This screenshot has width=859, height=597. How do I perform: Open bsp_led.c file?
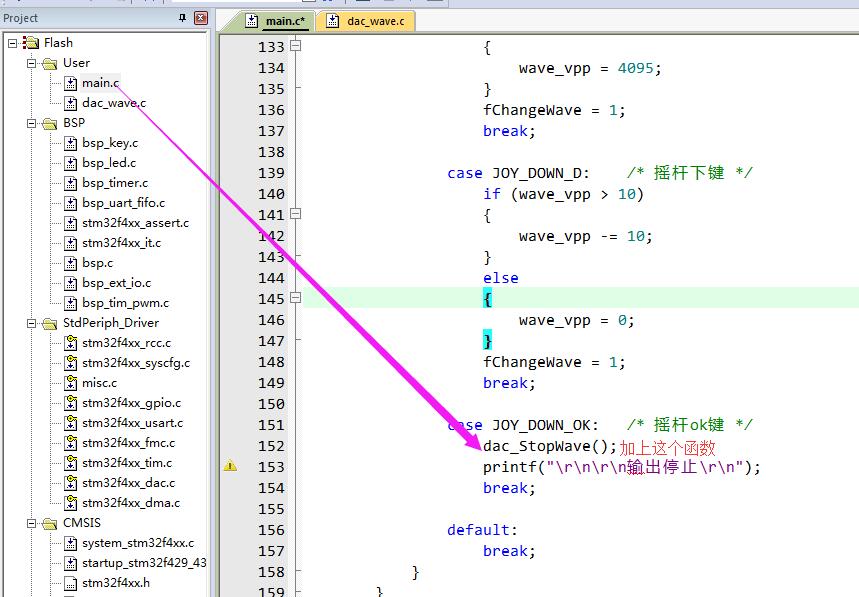[x=109, y=163]
